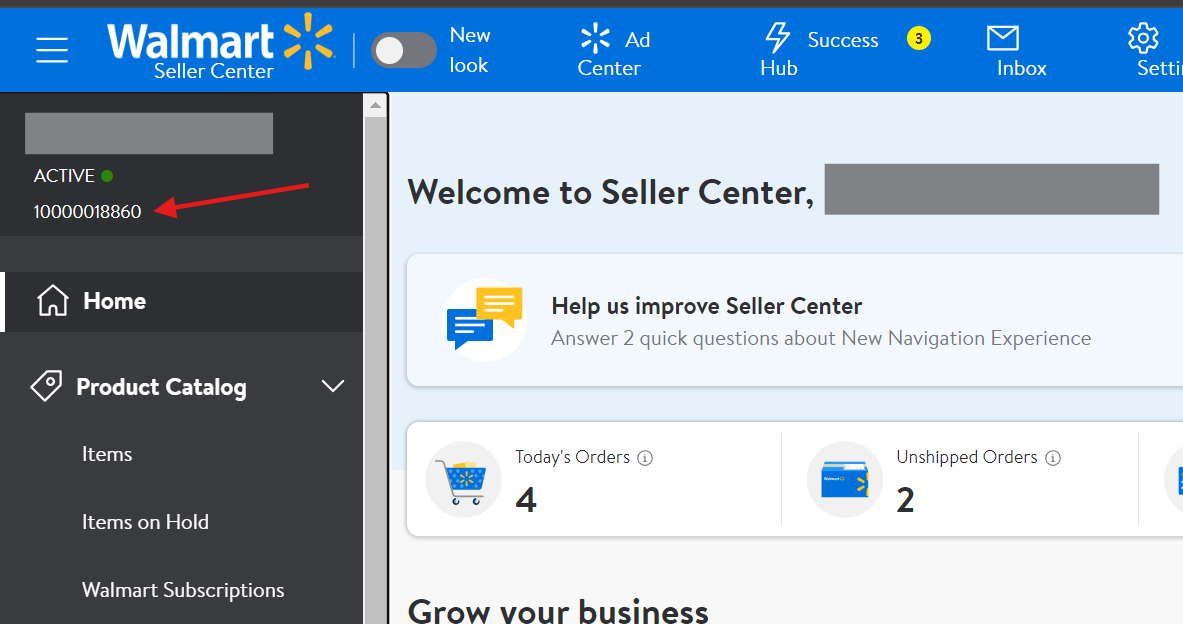Open Settings gear icon
Viewport: 1183px width, 624px height.
[x=1142, y=38]
